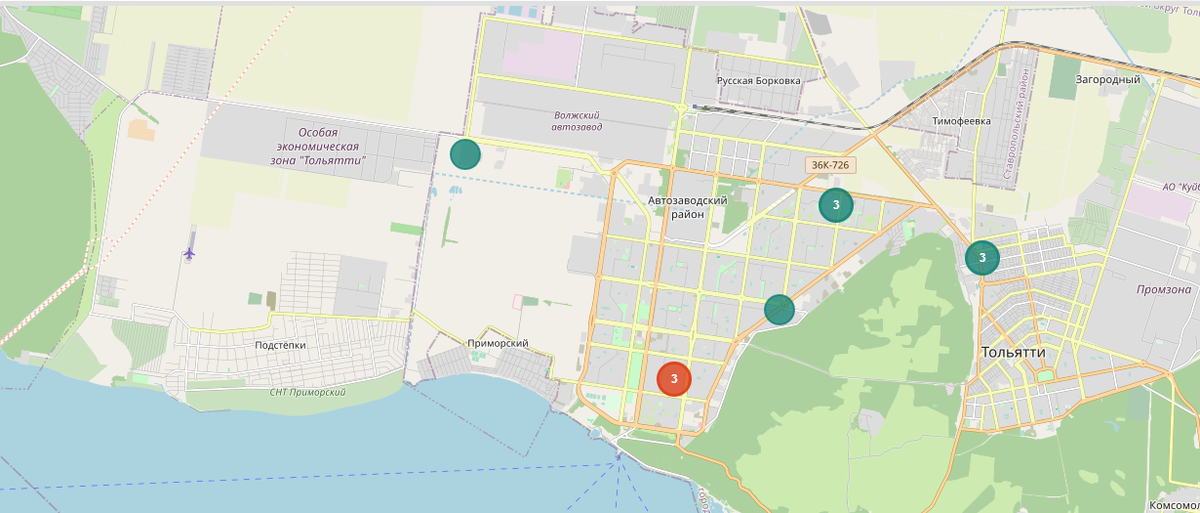Click the Особая экономическая зона "Тольятти" label
The image size is (1200, 513).
pos(319,146)
